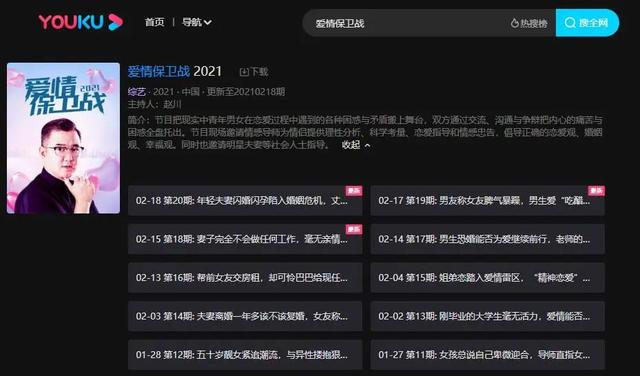Viewport: 640px width, 376px height.
Task: Click the 搜全网 search button
Action: pyautogui.click(x=587, y=23)
